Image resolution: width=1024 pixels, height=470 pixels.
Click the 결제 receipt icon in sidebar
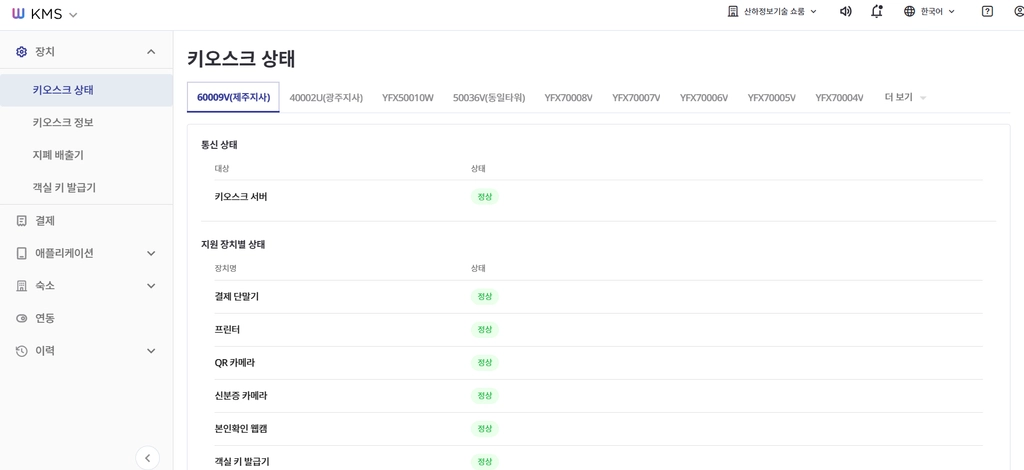coord(22,221)
